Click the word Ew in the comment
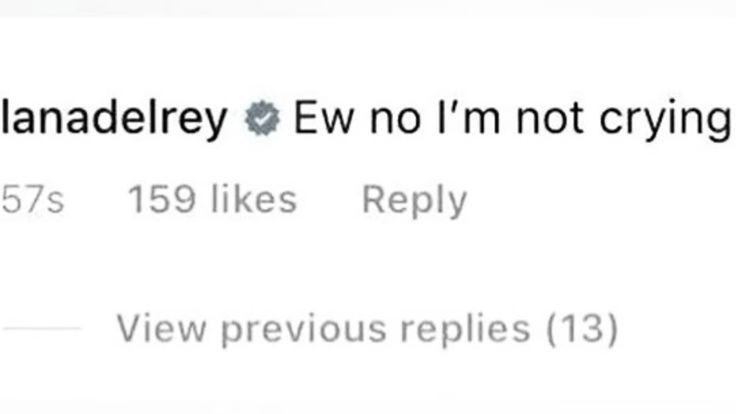The width and height of the screenshot is (736, 414). pos(323,119)
